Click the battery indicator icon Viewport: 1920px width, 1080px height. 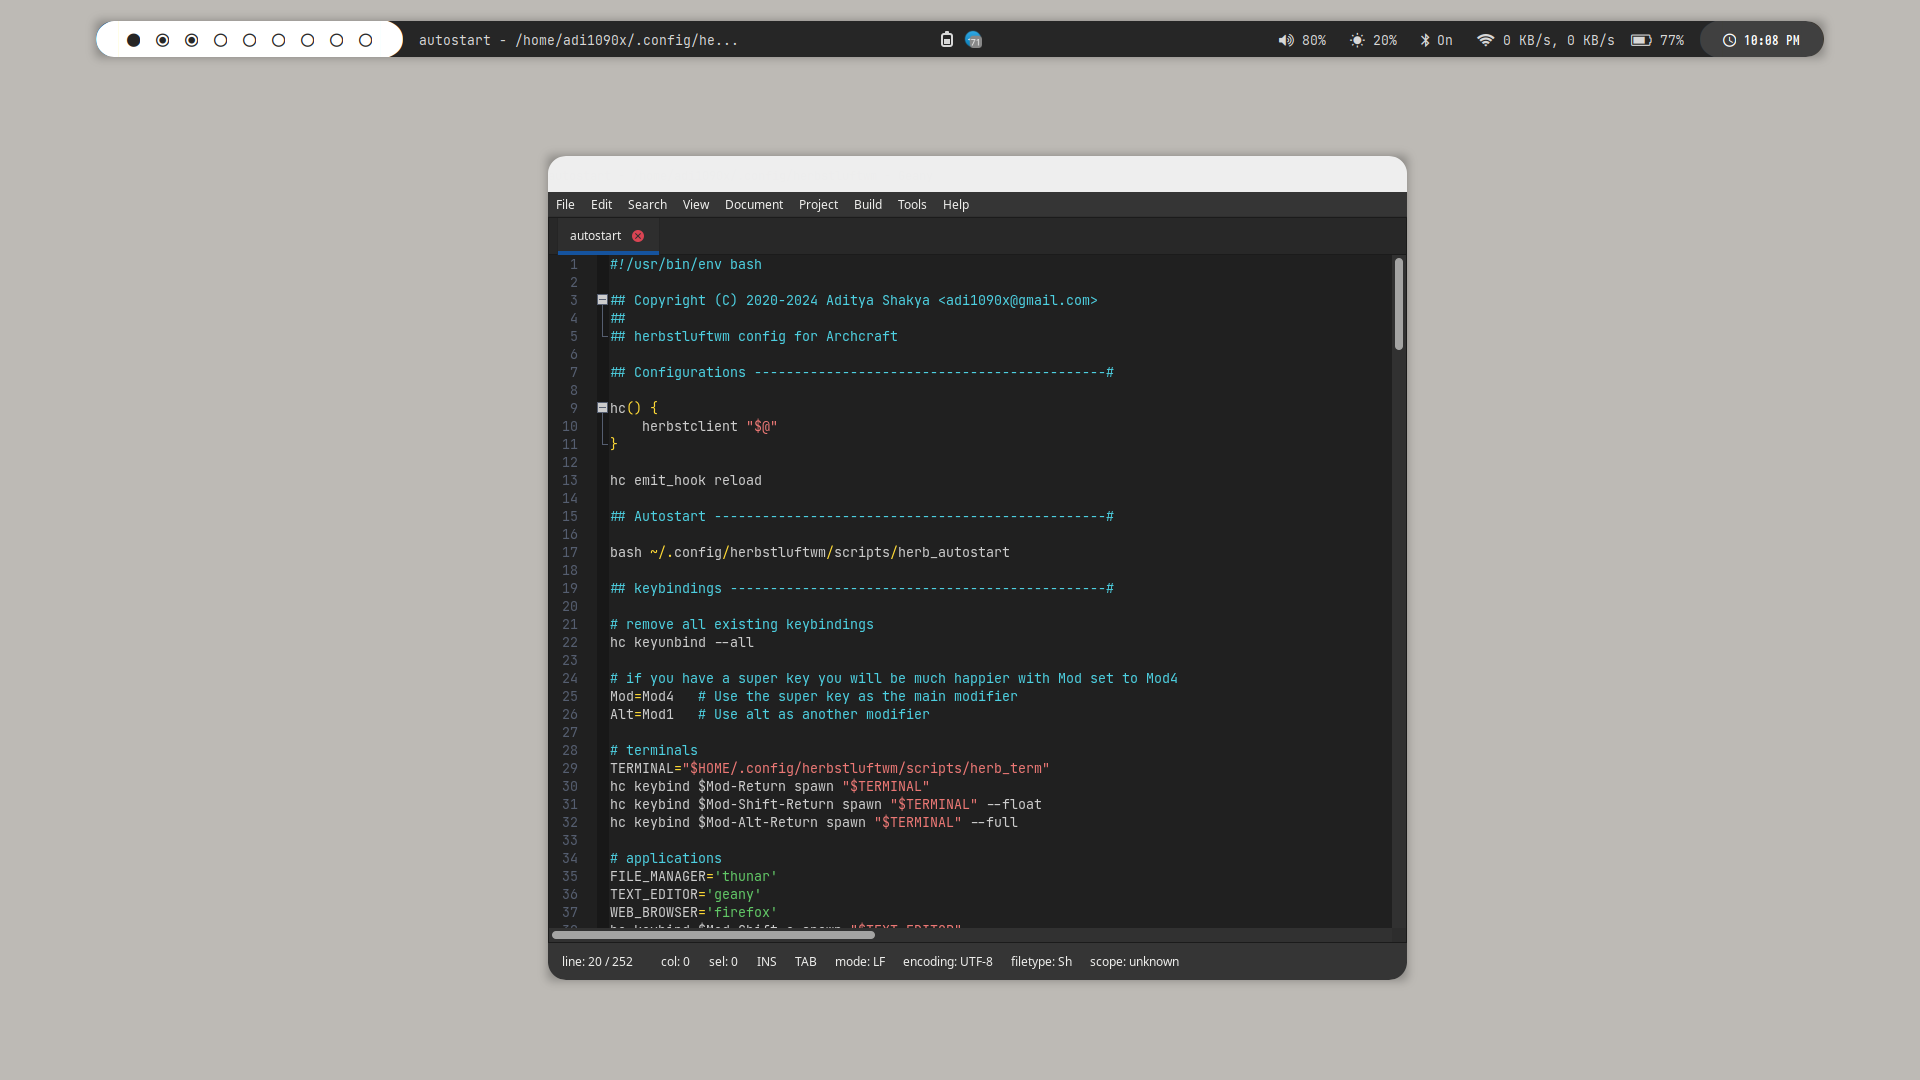click(x=1641, y=41)
